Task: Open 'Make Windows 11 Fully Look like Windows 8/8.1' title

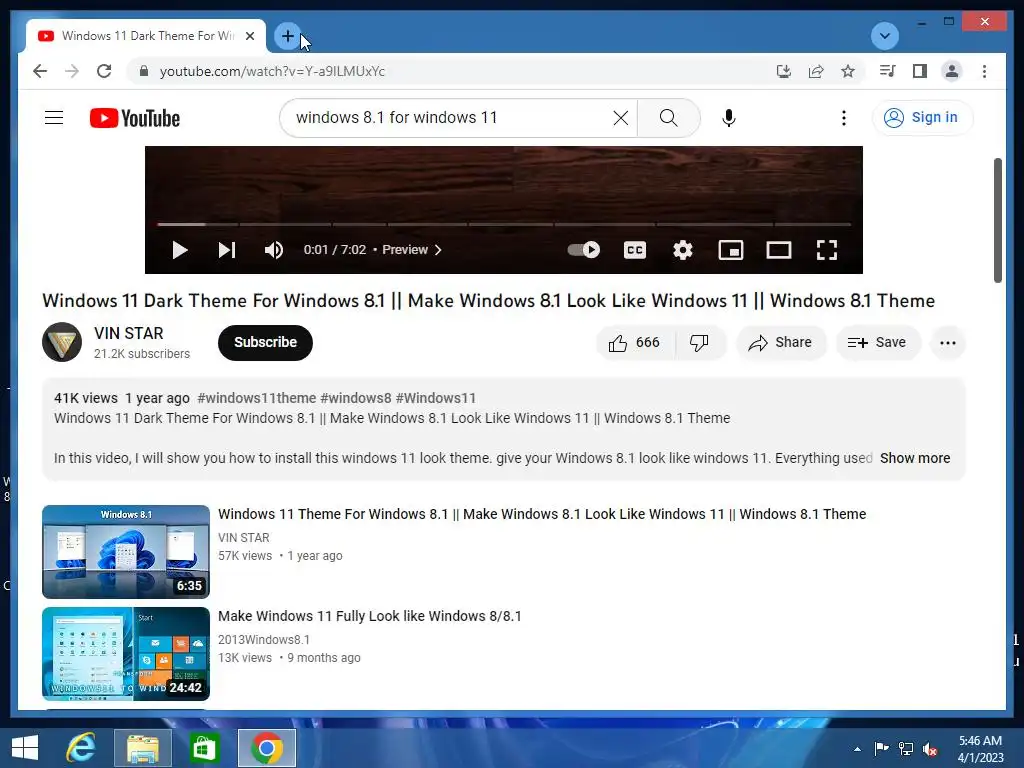Action: (370, 616)
